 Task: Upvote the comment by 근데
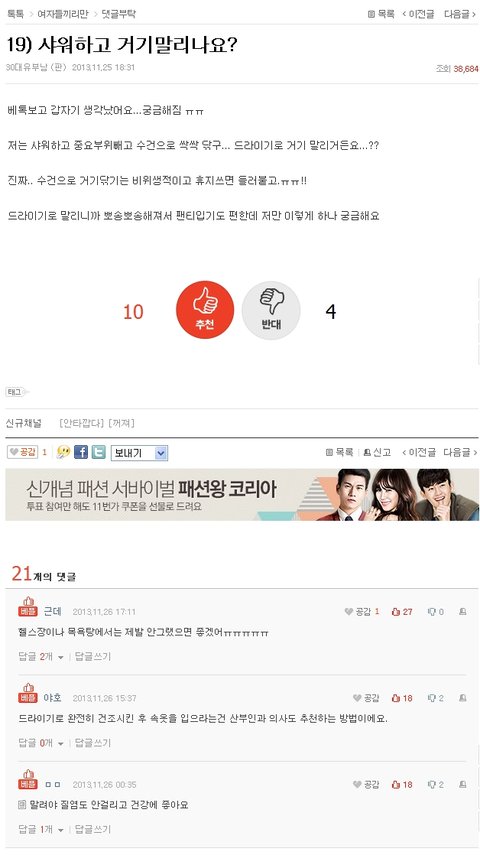402,612
